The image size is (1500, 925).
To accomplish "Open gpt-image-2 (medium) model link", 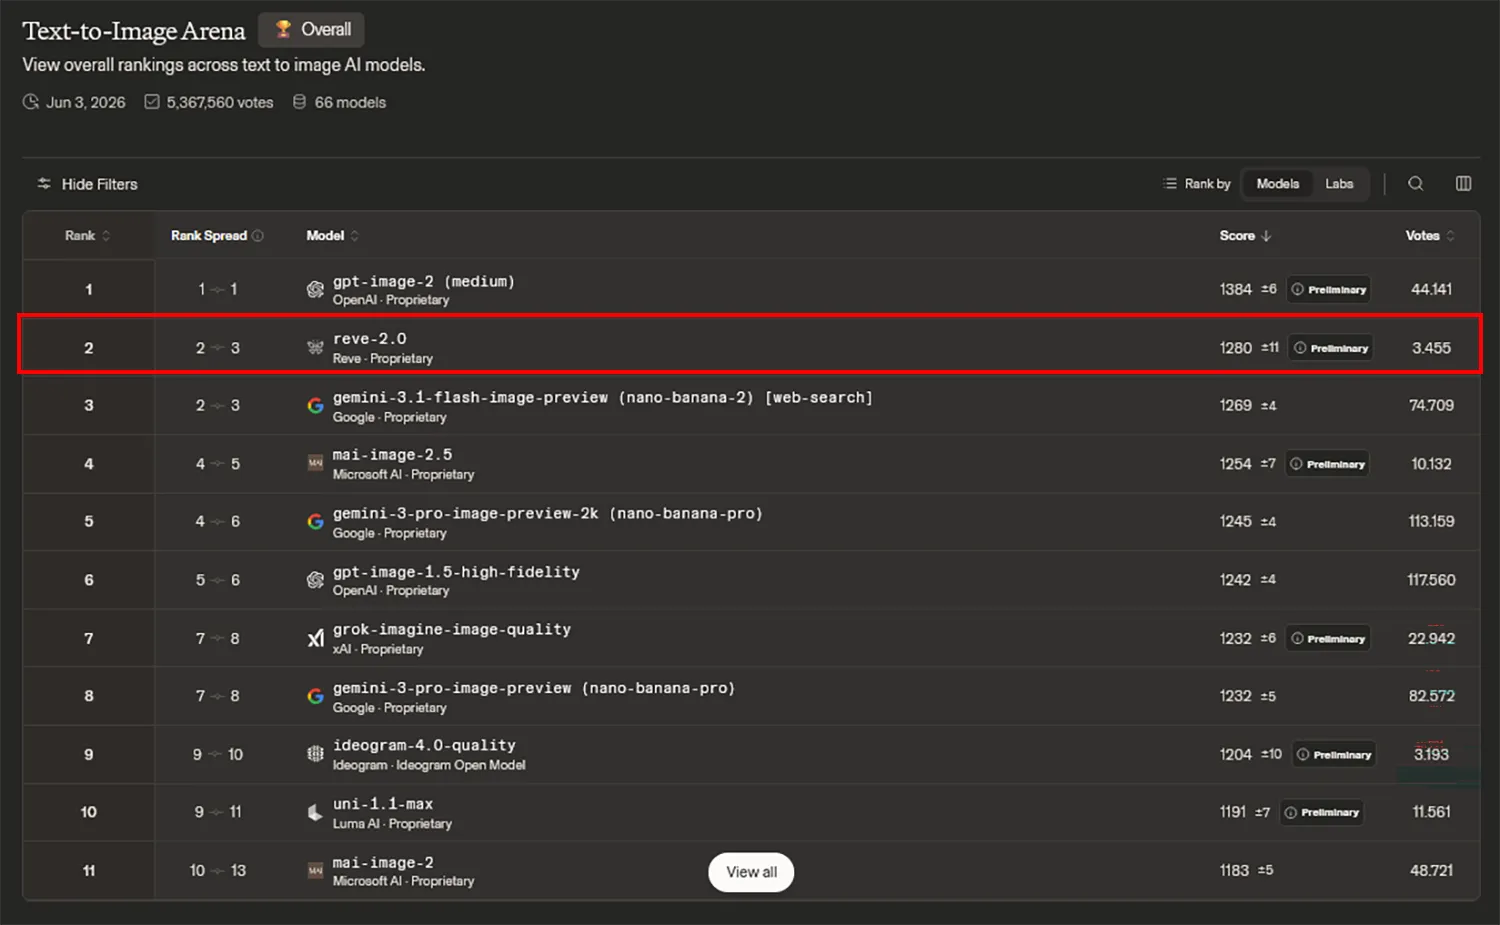I will tap(424, 282).
